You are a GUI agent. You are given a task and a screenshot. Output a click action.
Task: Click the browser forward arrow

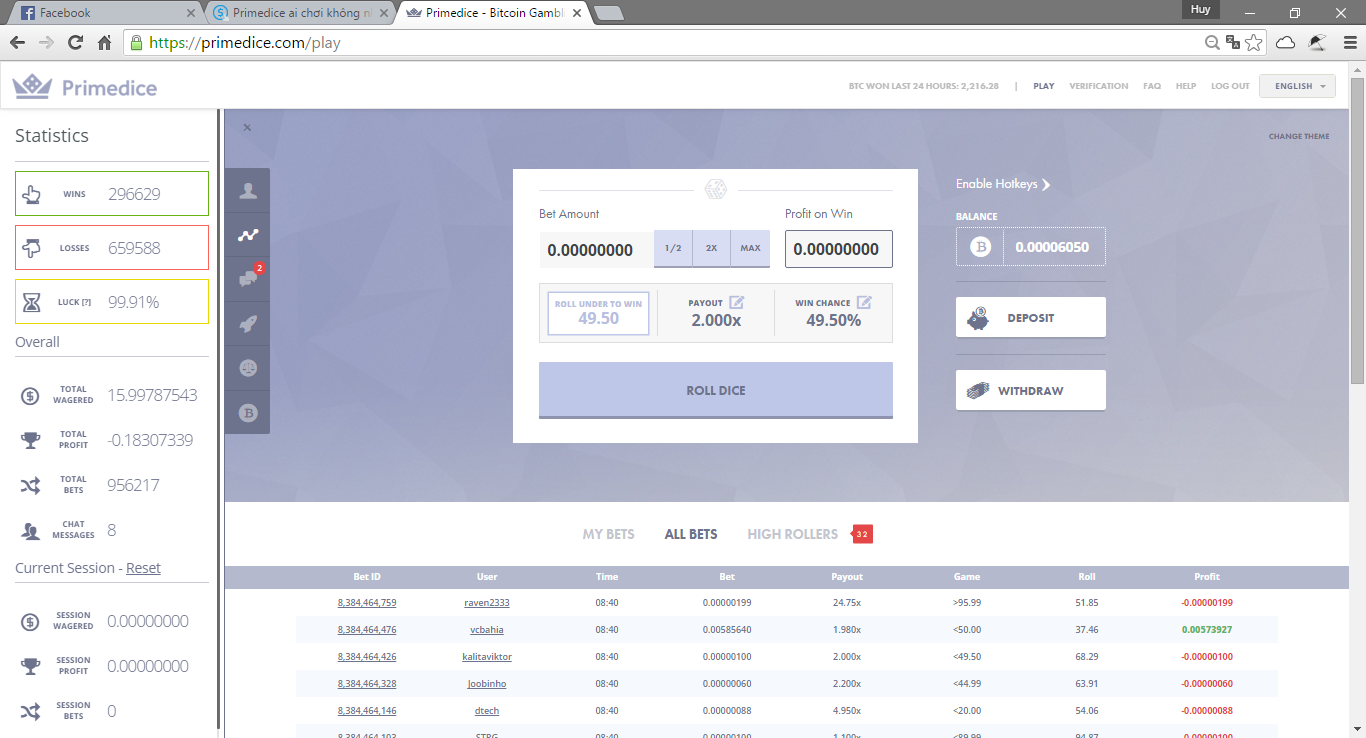pyautogui.click(x=46, y=43)
